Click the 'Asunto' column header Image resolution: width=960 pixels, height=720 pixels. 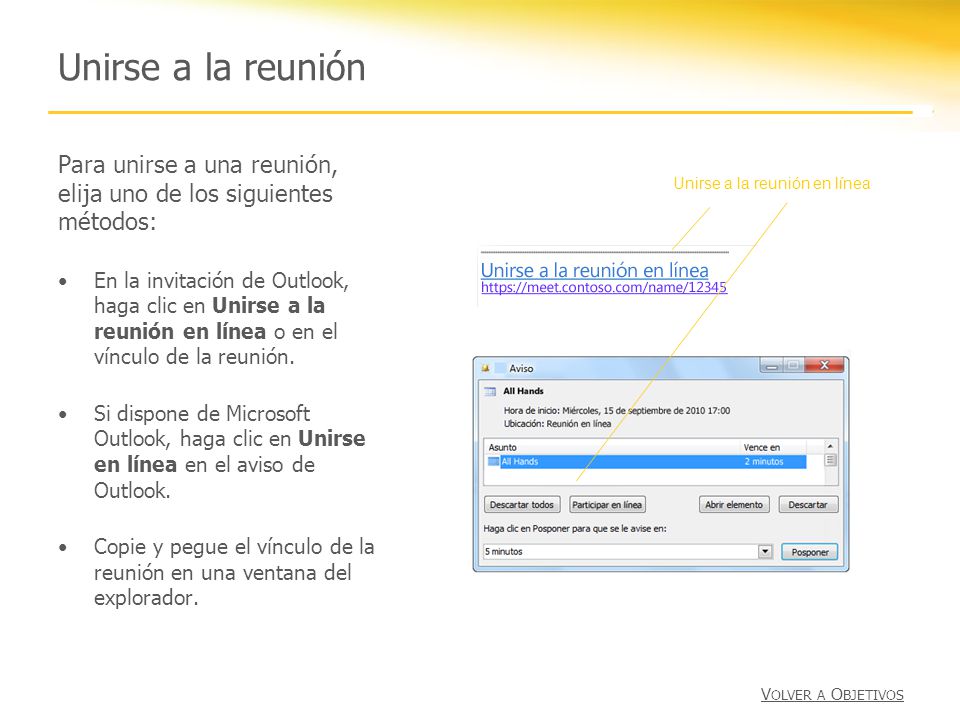tap(503, 448)
